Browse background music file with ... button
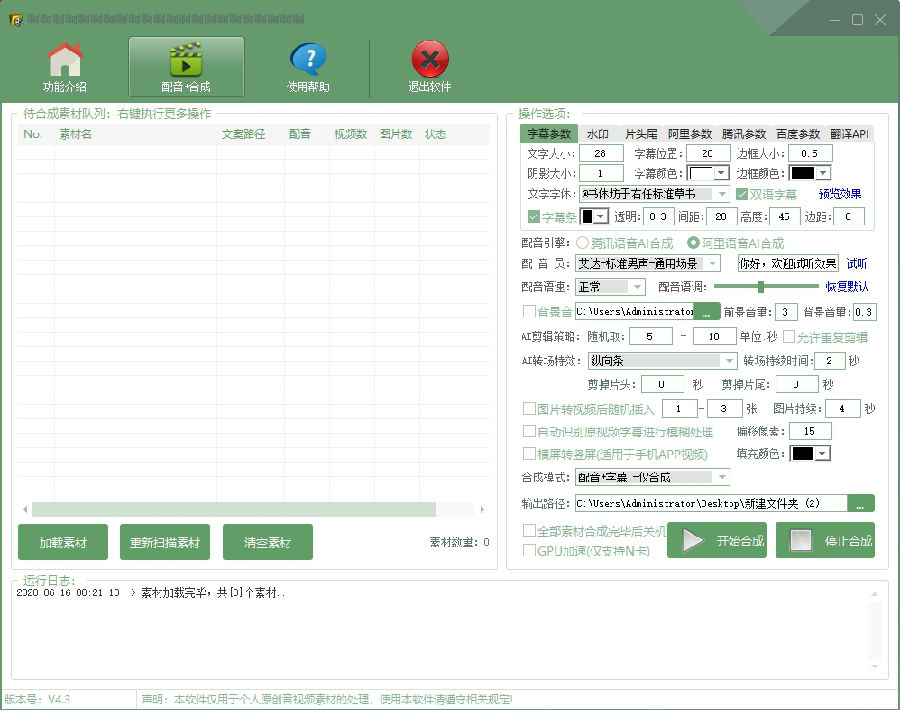 (x=707, y=312)
